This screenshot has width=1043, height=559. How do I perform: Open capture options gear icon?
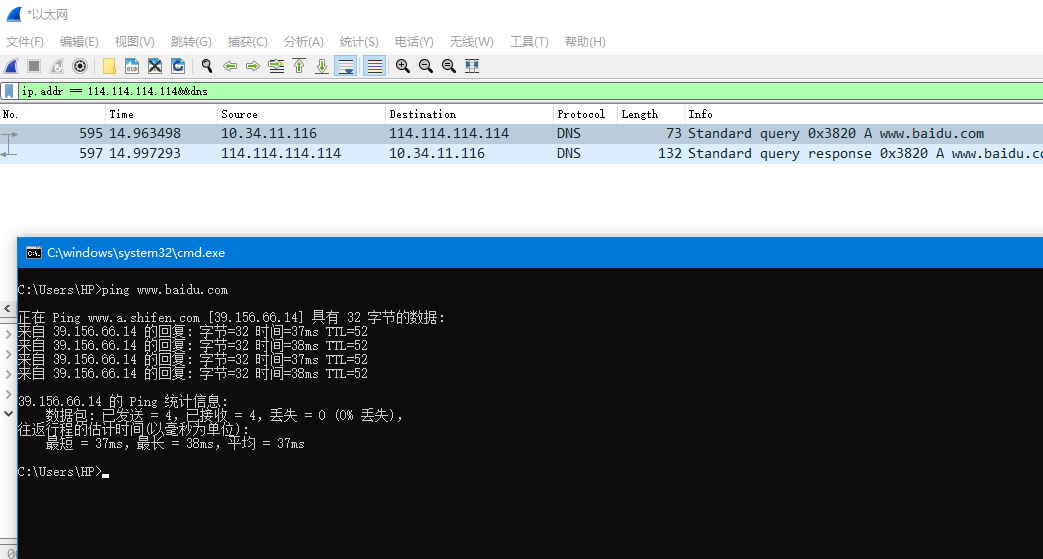[80, 66]
